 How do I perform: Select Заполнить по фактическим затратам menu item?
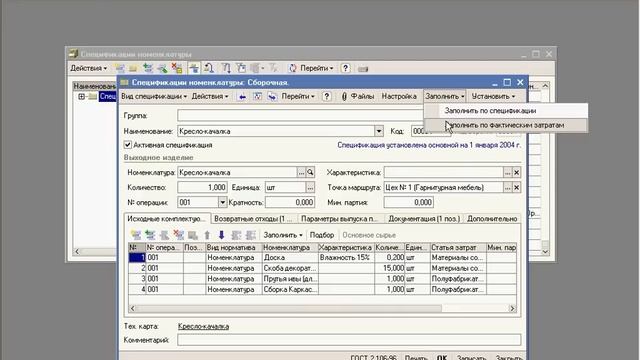click(x=506, y=125)
